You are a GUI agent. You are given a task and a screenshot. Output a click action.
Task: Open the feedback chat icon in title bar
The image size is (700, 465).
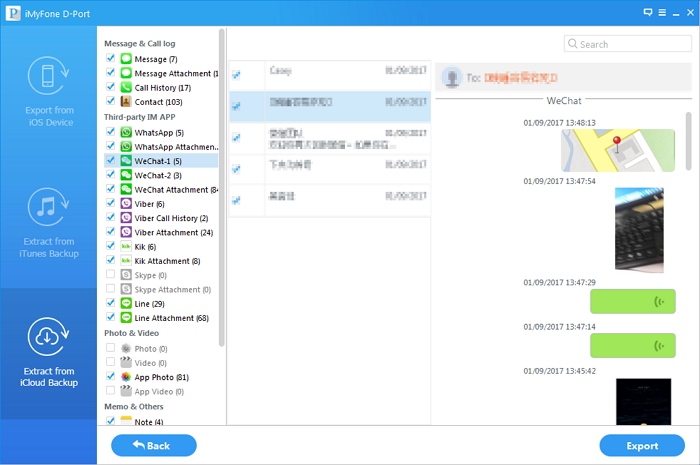point(648,12)
